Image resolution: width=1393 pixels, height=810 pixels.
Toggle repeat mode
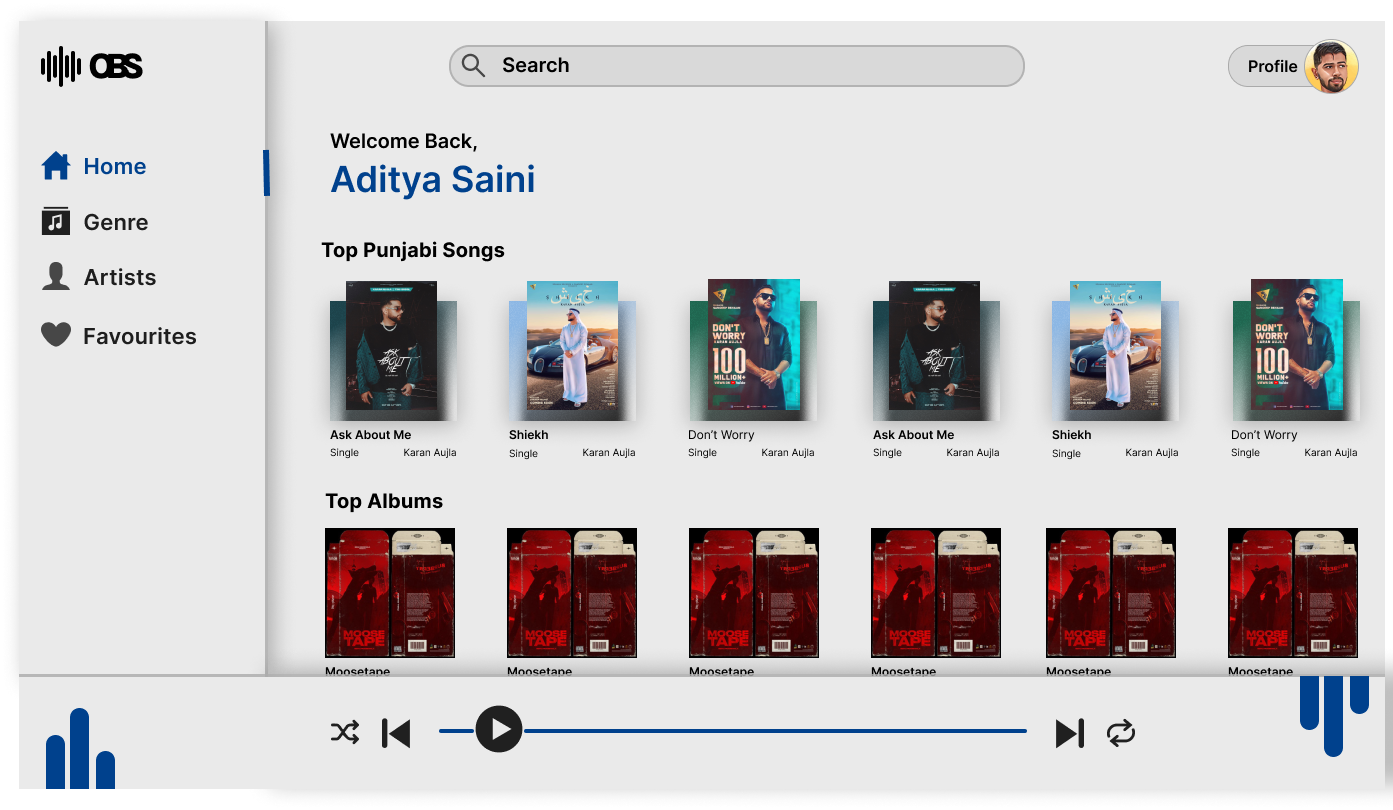point(1121,733)
